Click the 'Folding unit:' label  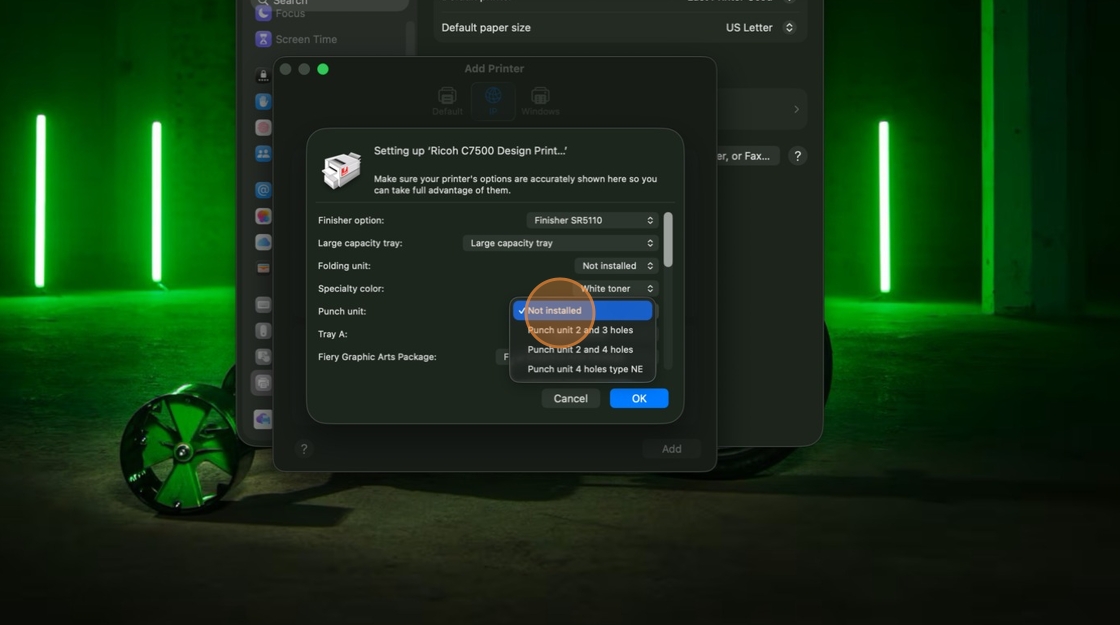tap(344, 266)
